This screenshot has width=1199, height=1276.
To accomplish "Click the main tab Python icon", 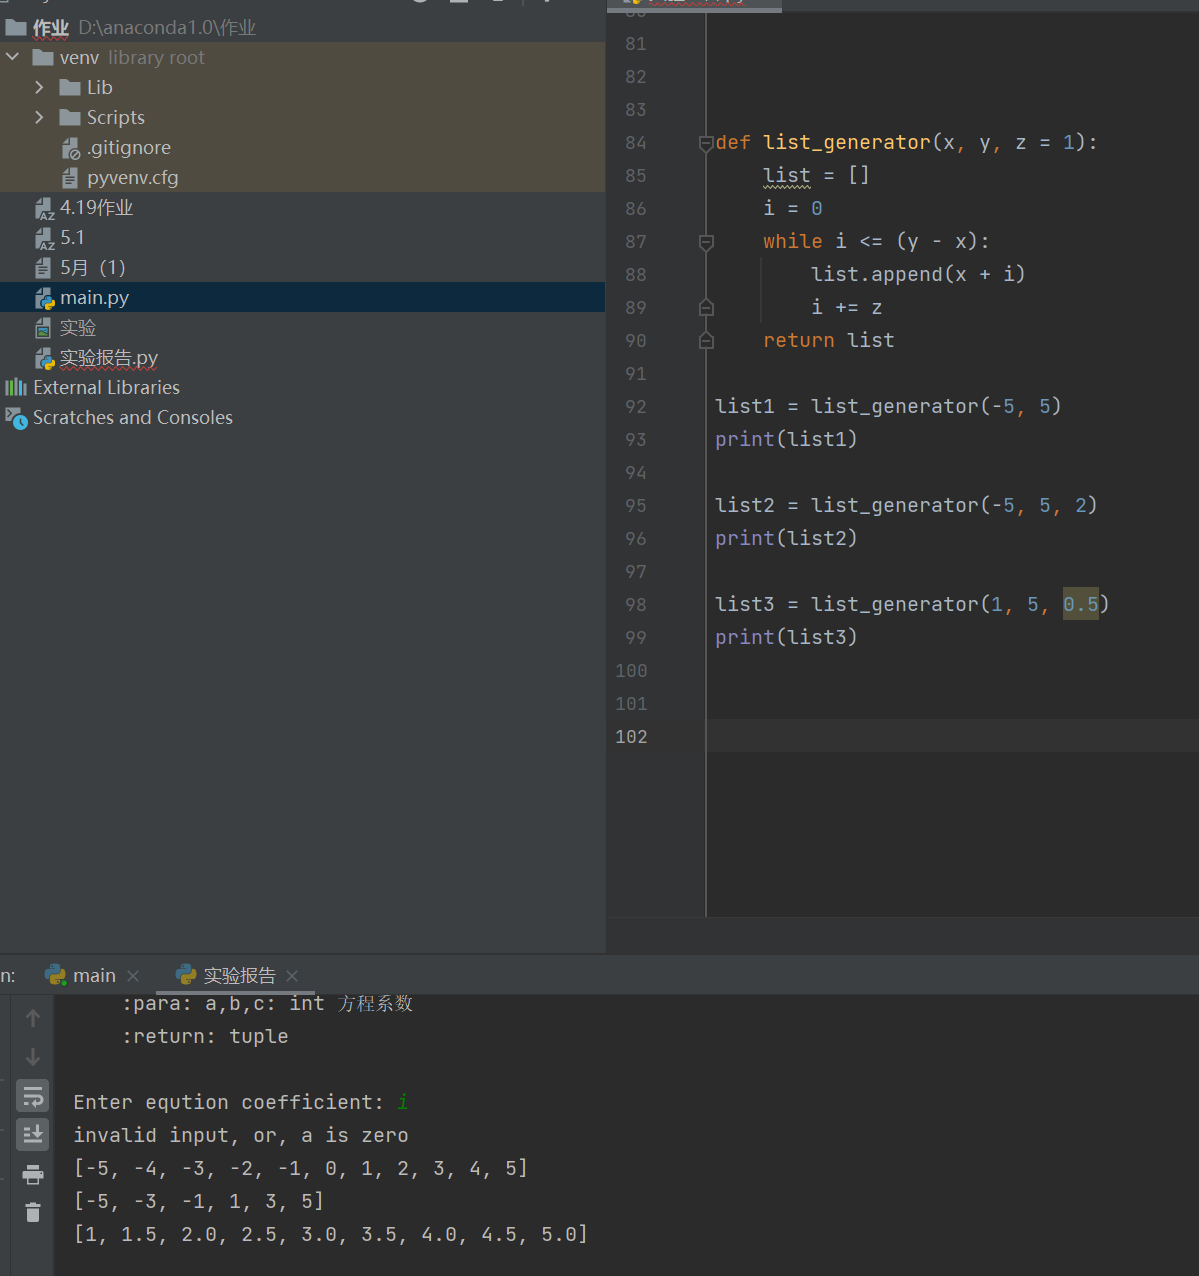I will pos(55,975).
